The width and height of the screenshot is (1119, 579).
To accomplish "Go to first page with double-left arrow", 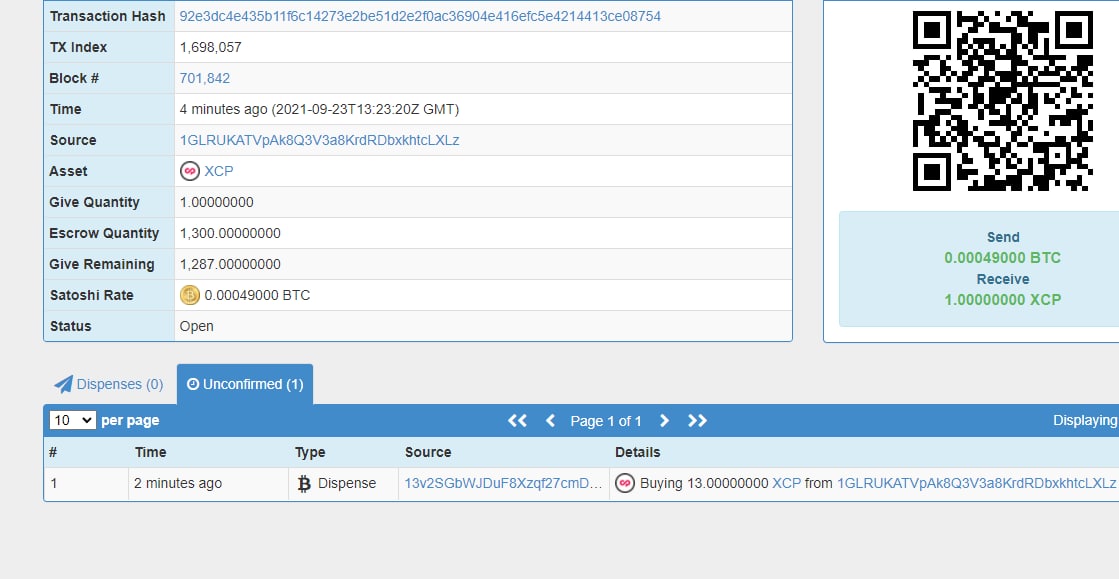I will (x=517, y=421).
